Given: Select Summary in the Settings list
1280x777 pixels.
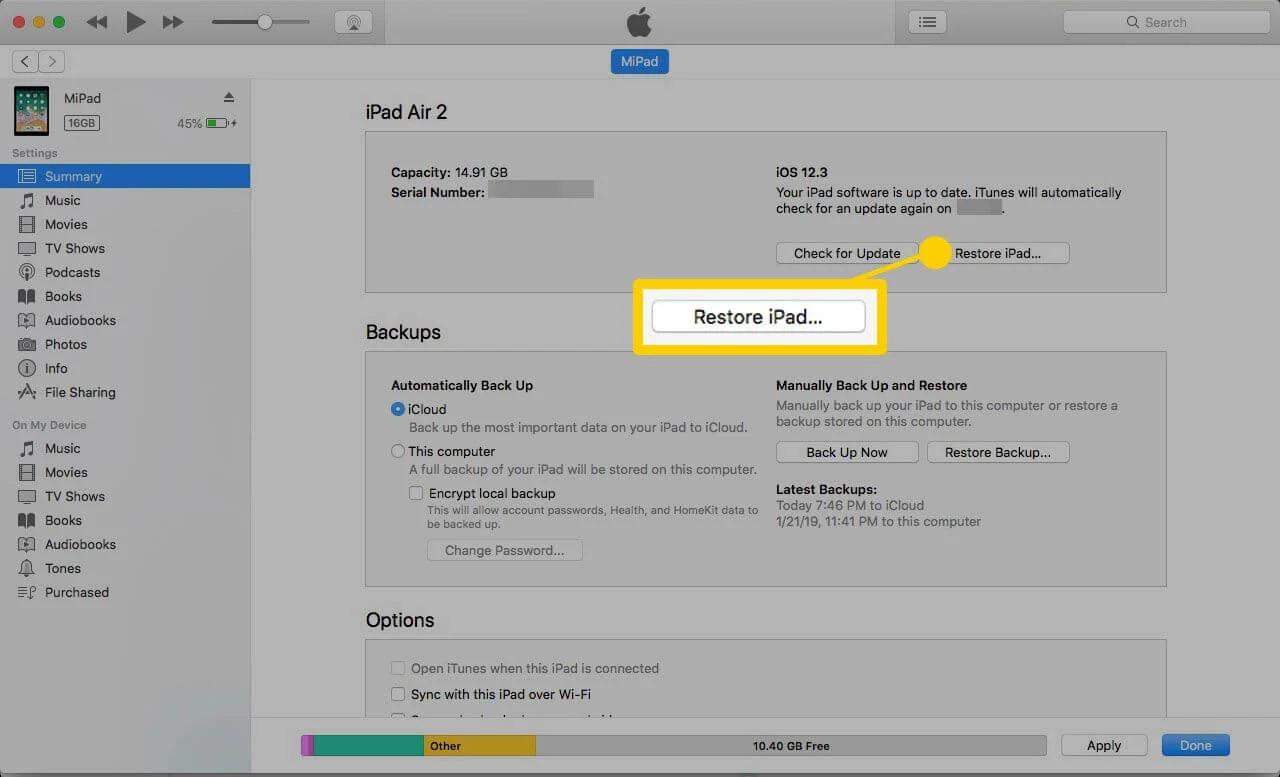Looking at the screenshot, I should (x=75, y=176).
